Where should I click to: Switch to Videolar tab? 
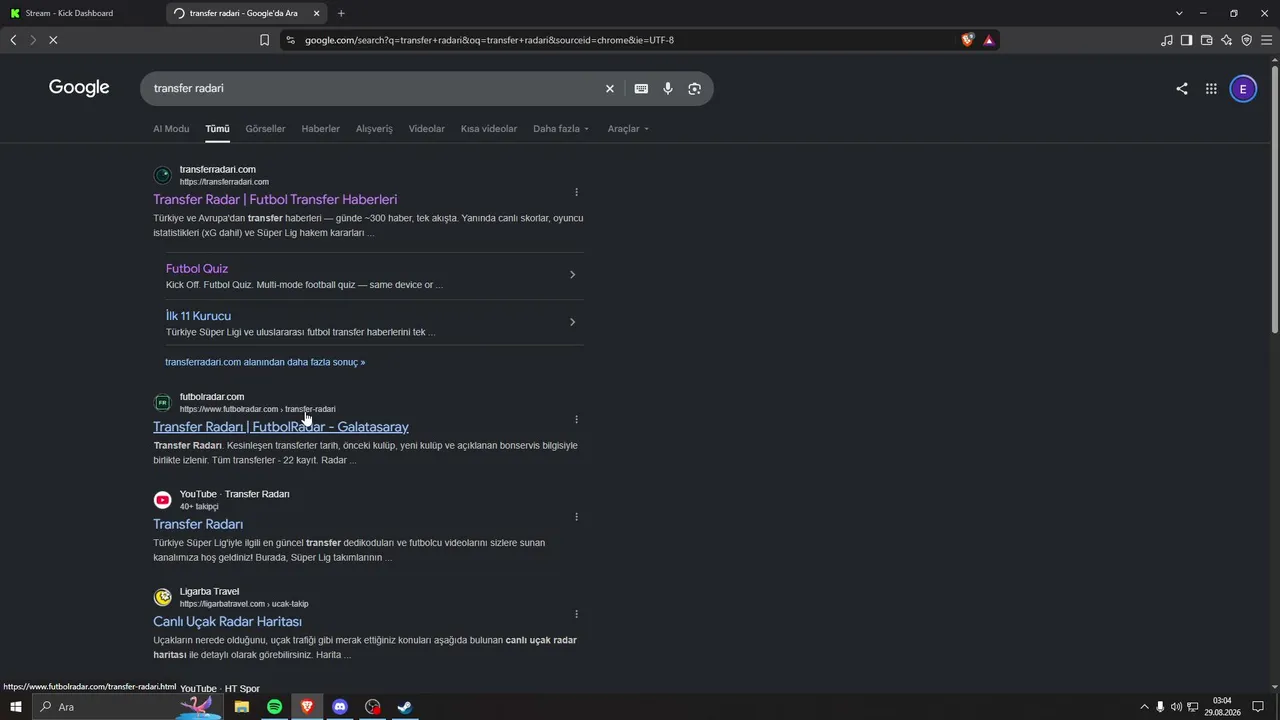click(x=427, y=129)
